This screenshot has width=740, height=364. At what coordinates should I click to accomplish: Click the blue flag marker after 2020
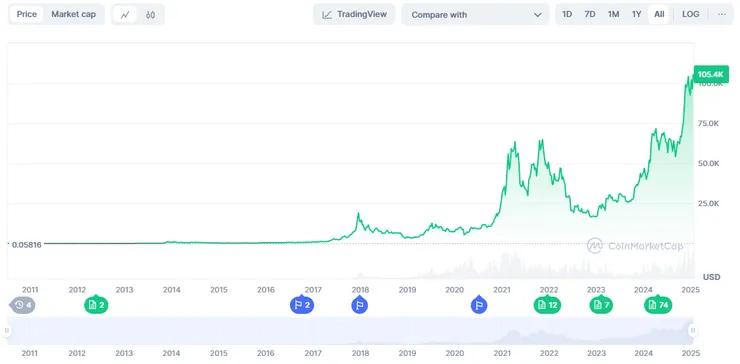pos(479,305)
